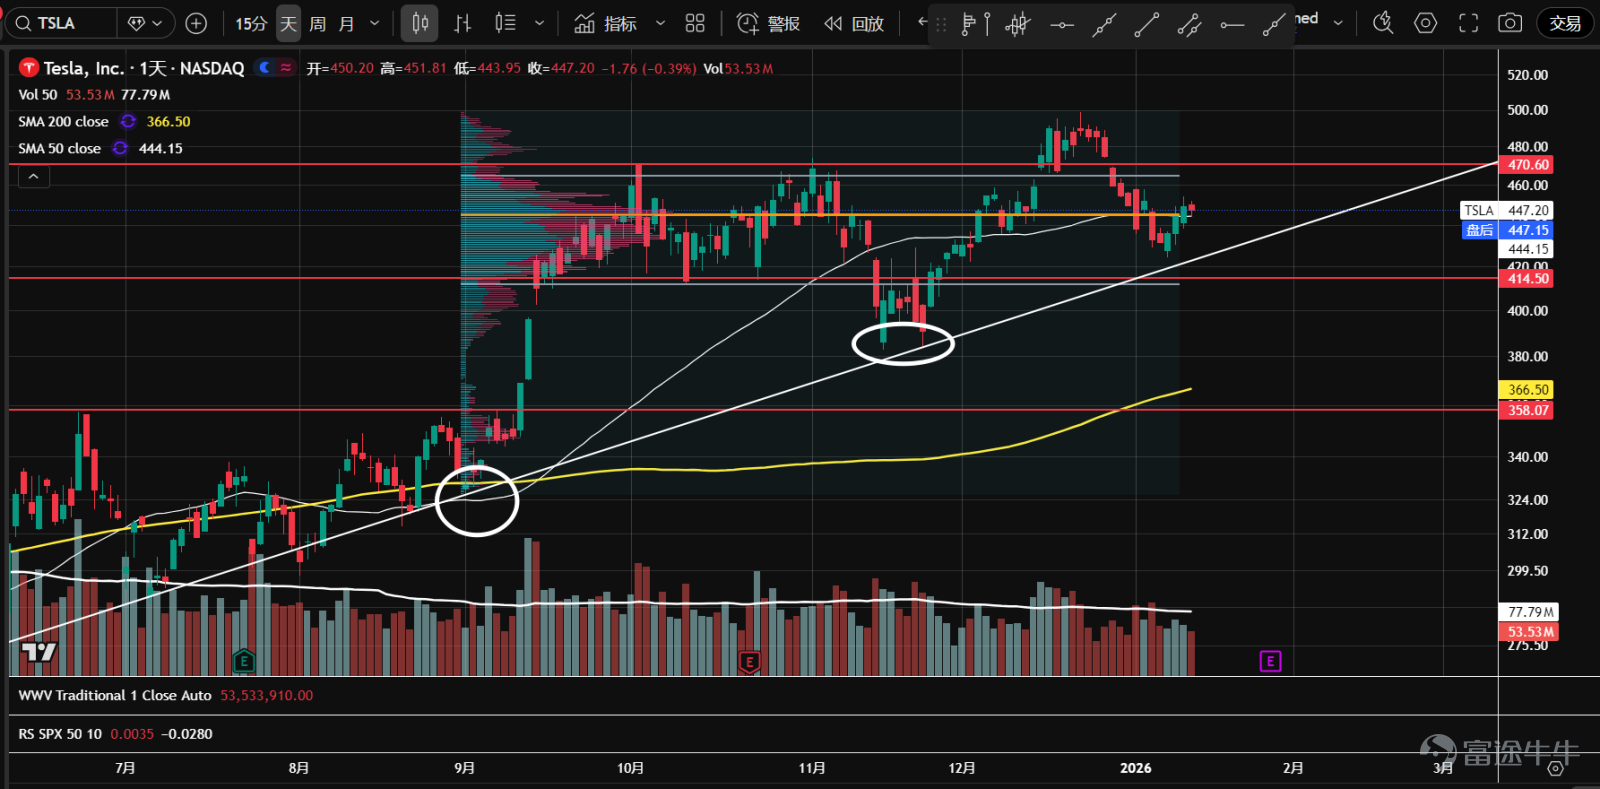Expand the timeframe list dropdown arrow
Screen dimensions: 1600x789
pyautogui.click(x=375, y=23)
